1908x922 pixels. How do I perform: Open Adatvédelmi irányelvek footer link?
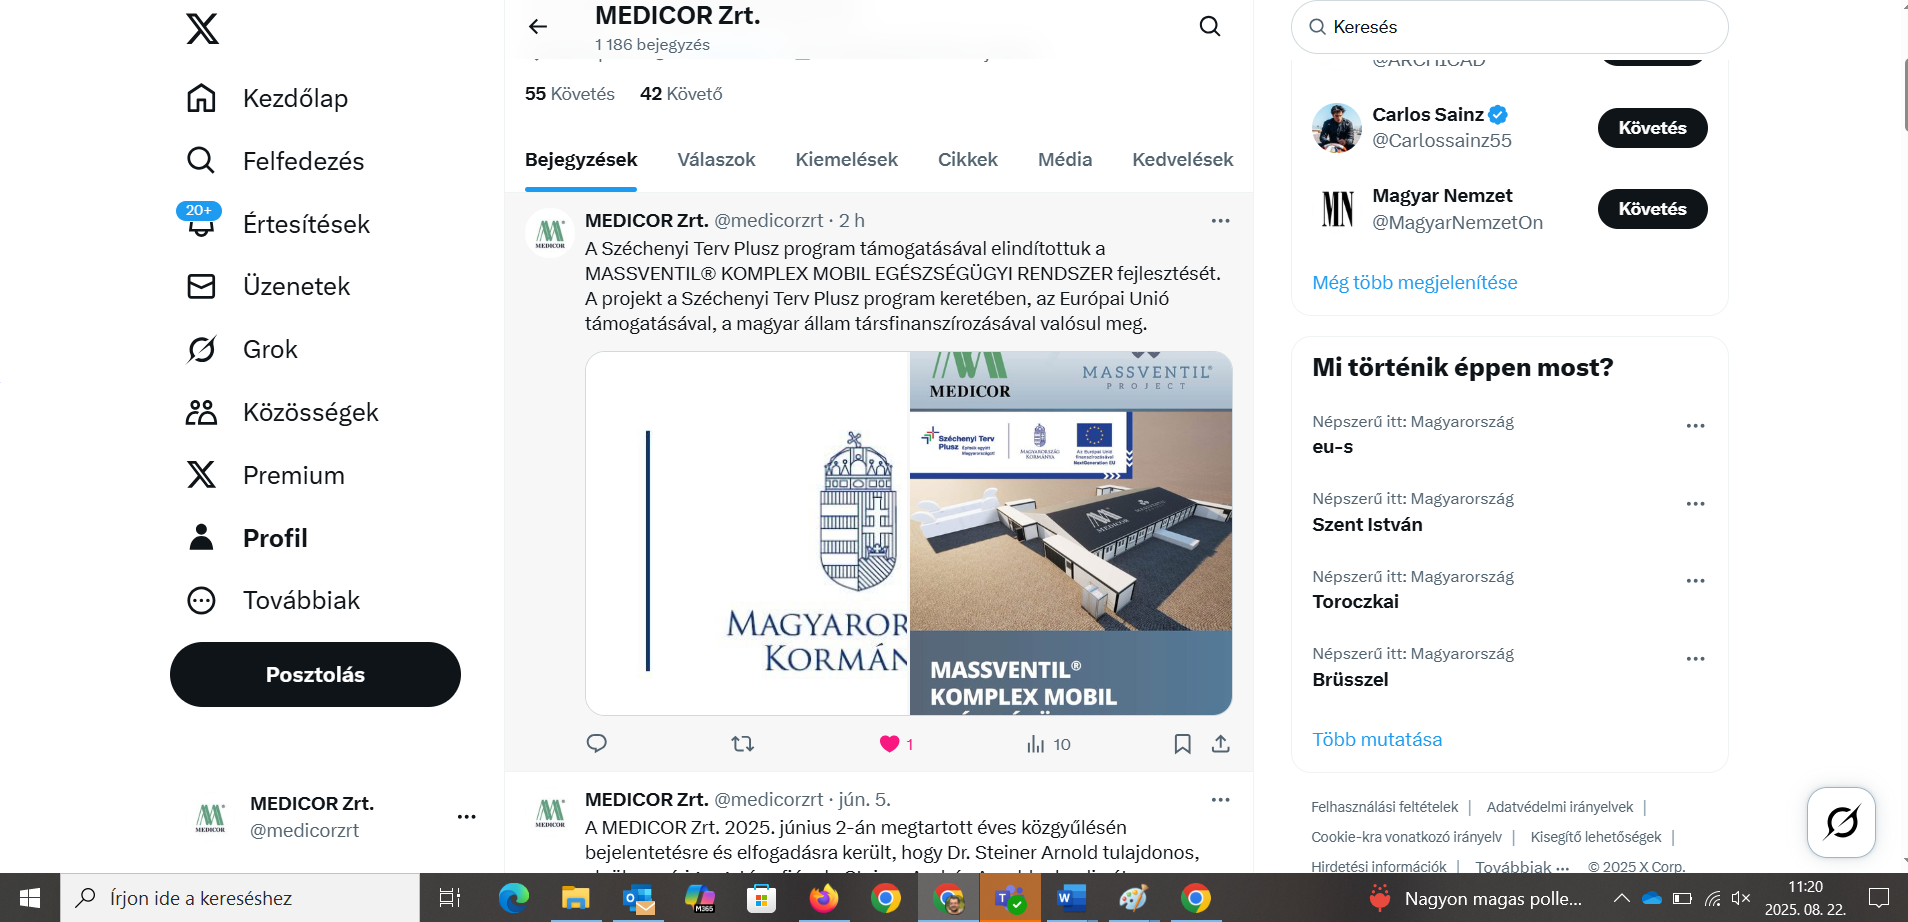point(1559,807)
